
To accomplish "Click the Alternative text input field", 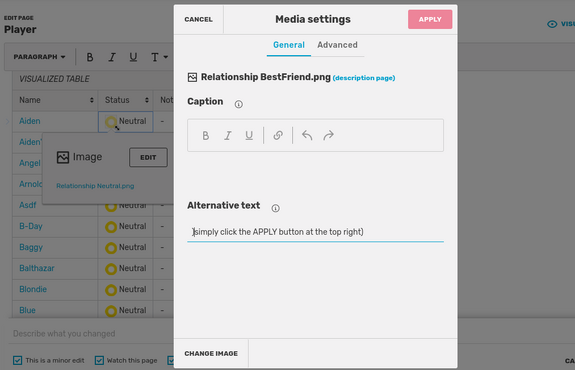I will [315, 232].
